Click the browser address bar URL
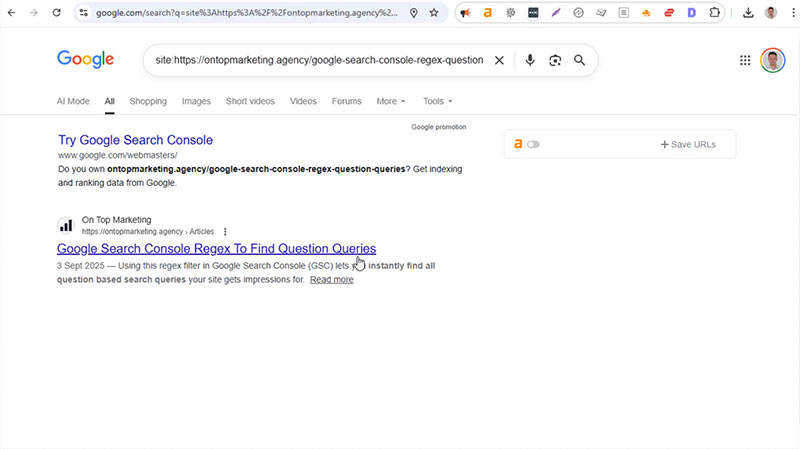 click(x=246, y=13)
